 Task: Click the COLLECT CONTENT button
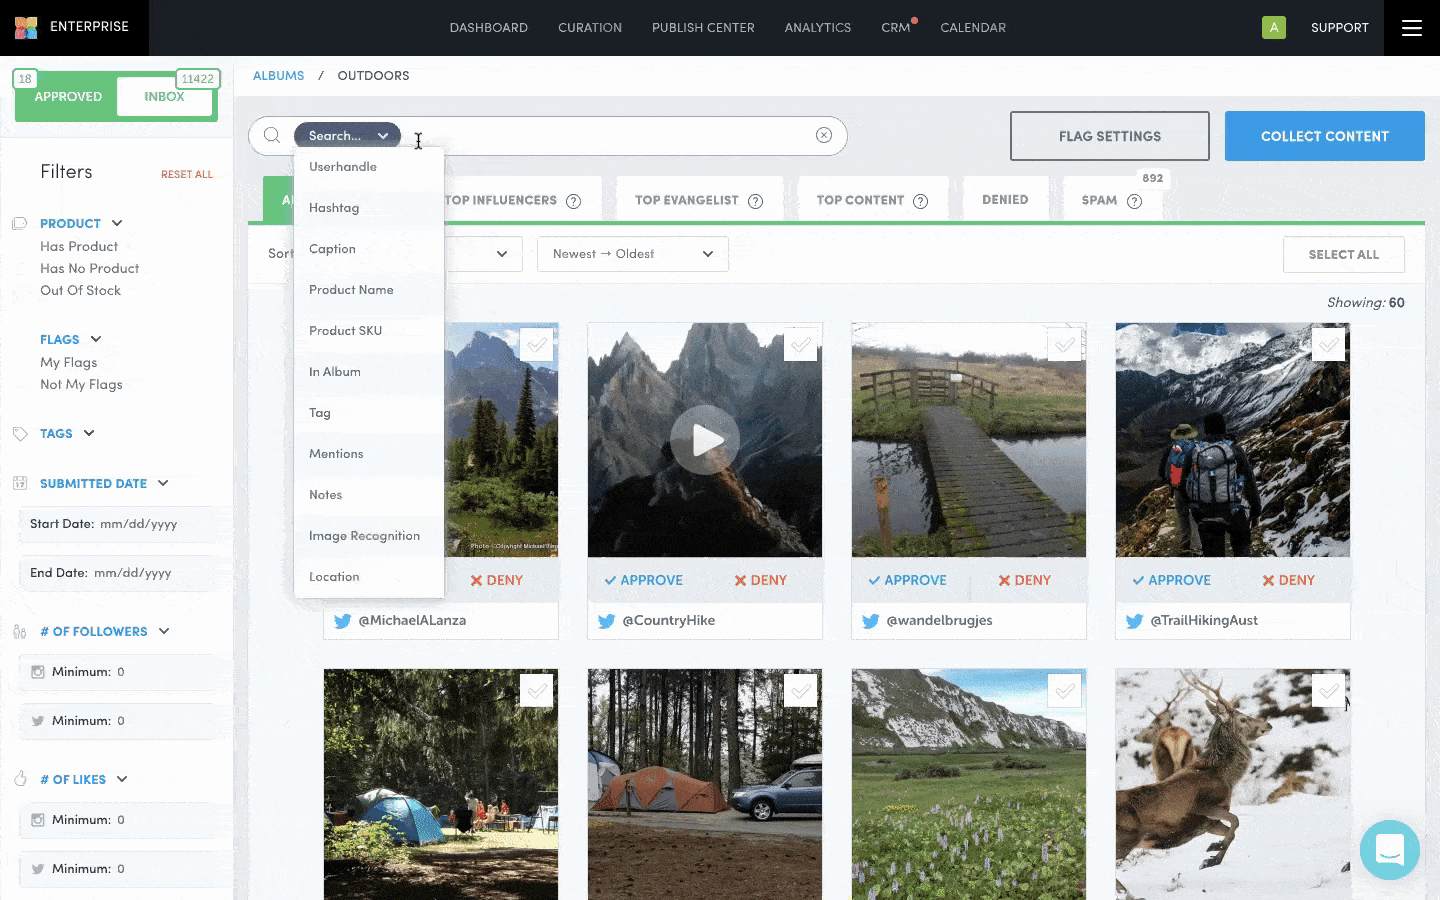pos(1324,135)
